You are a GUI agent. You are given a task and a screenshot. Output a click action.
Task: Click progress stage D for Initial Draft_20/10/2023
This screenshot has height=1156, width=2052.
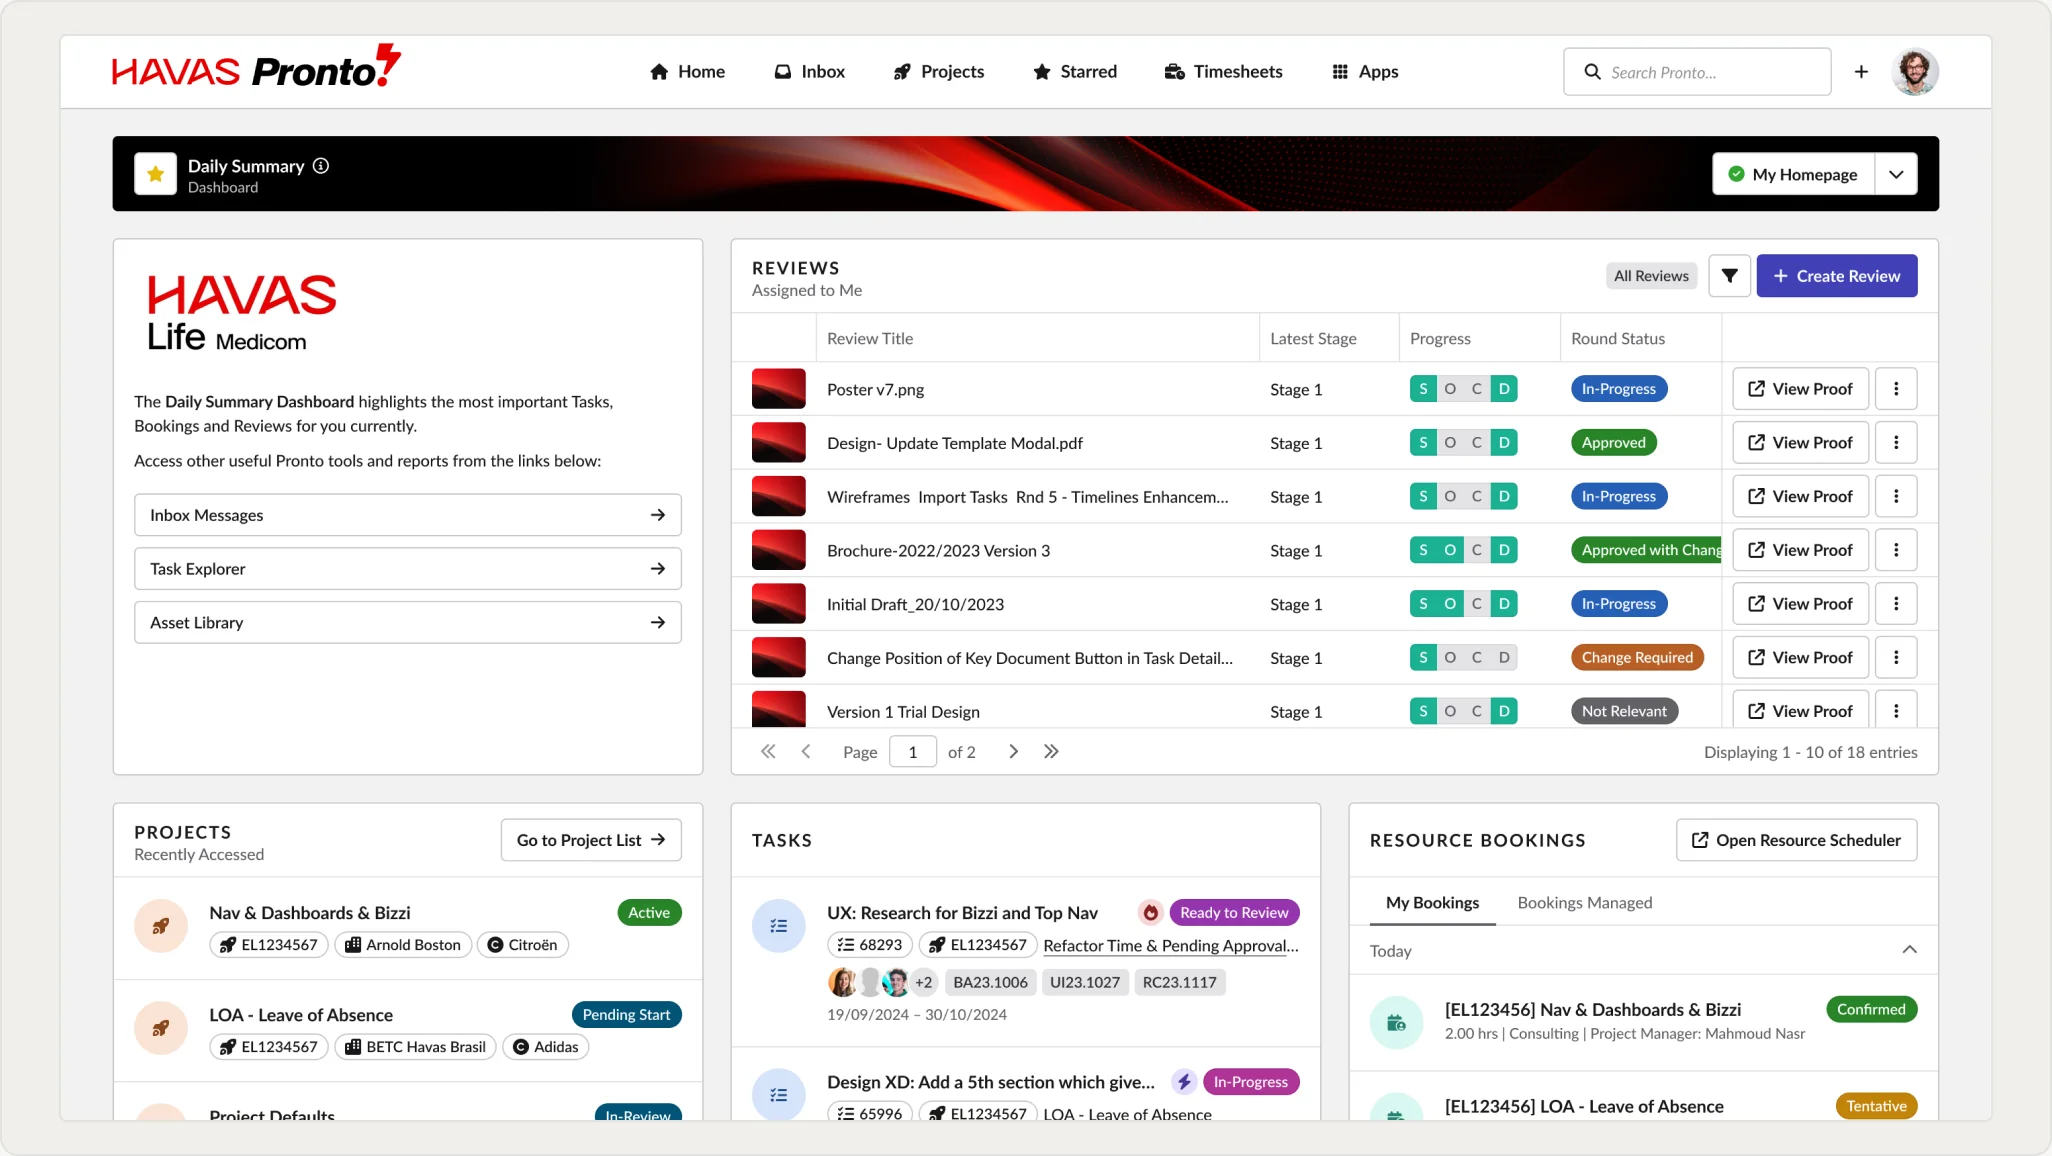(1504, 604)
